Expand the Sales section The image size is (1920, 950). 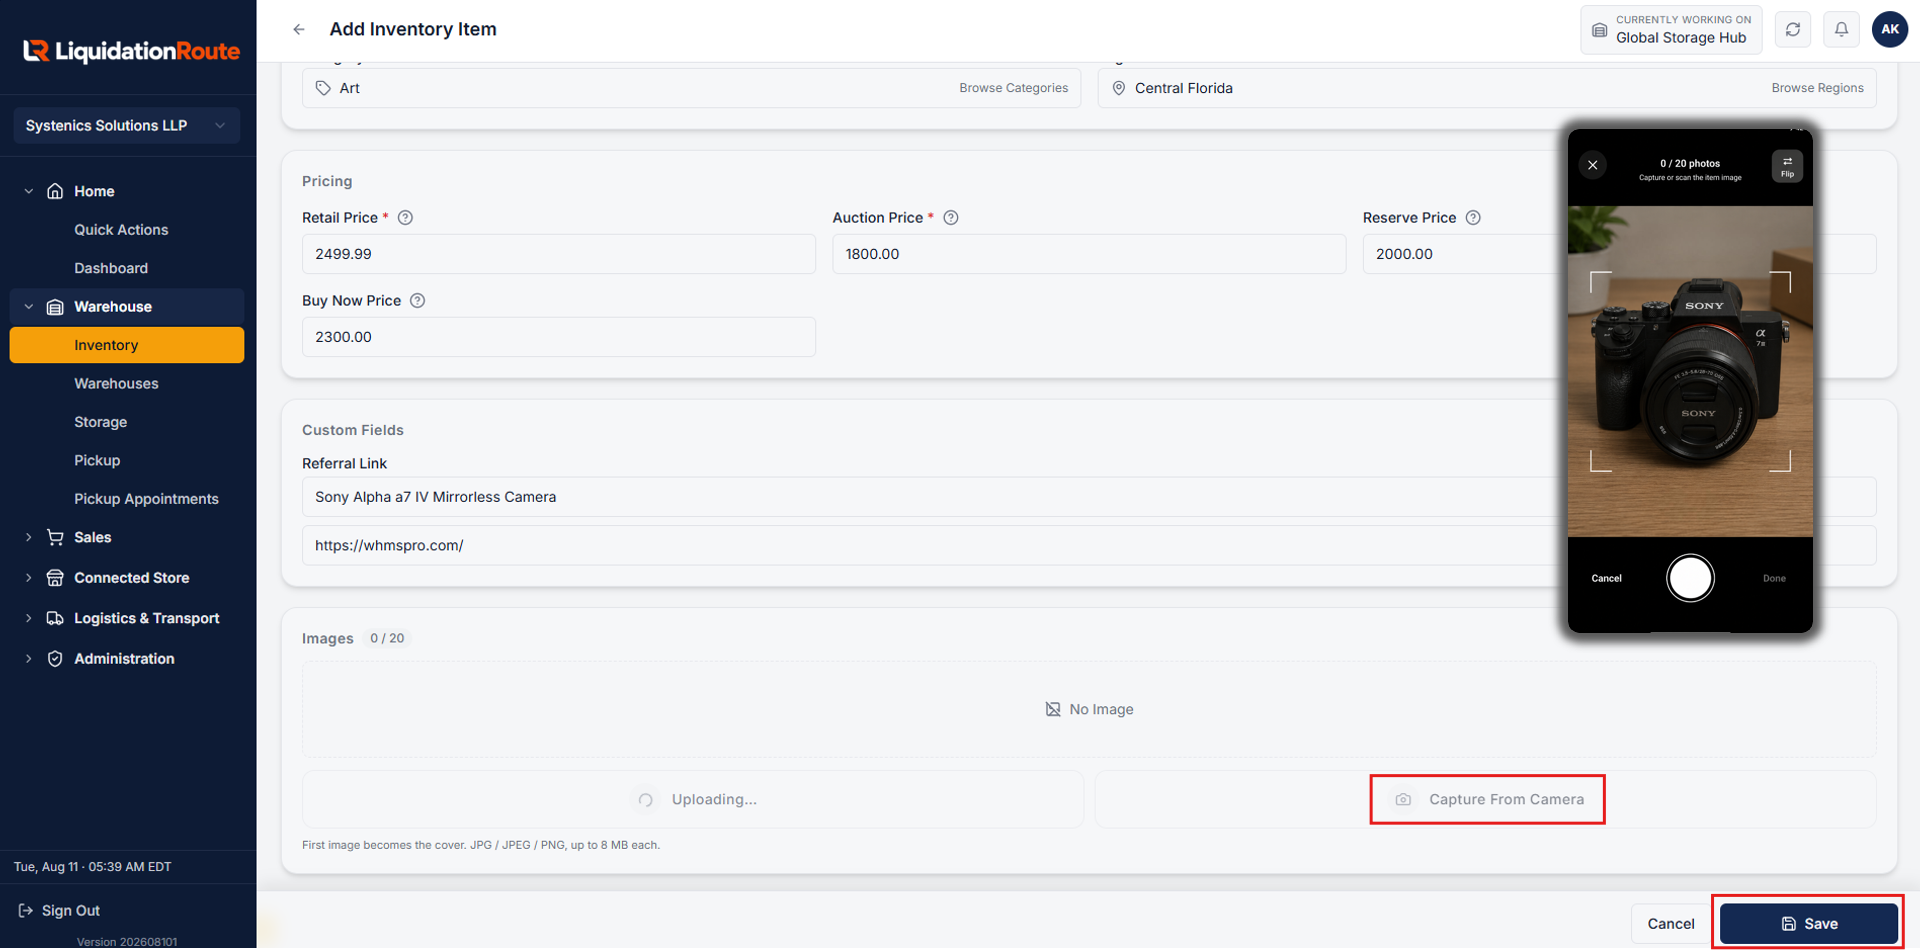[x=29, y=538]
